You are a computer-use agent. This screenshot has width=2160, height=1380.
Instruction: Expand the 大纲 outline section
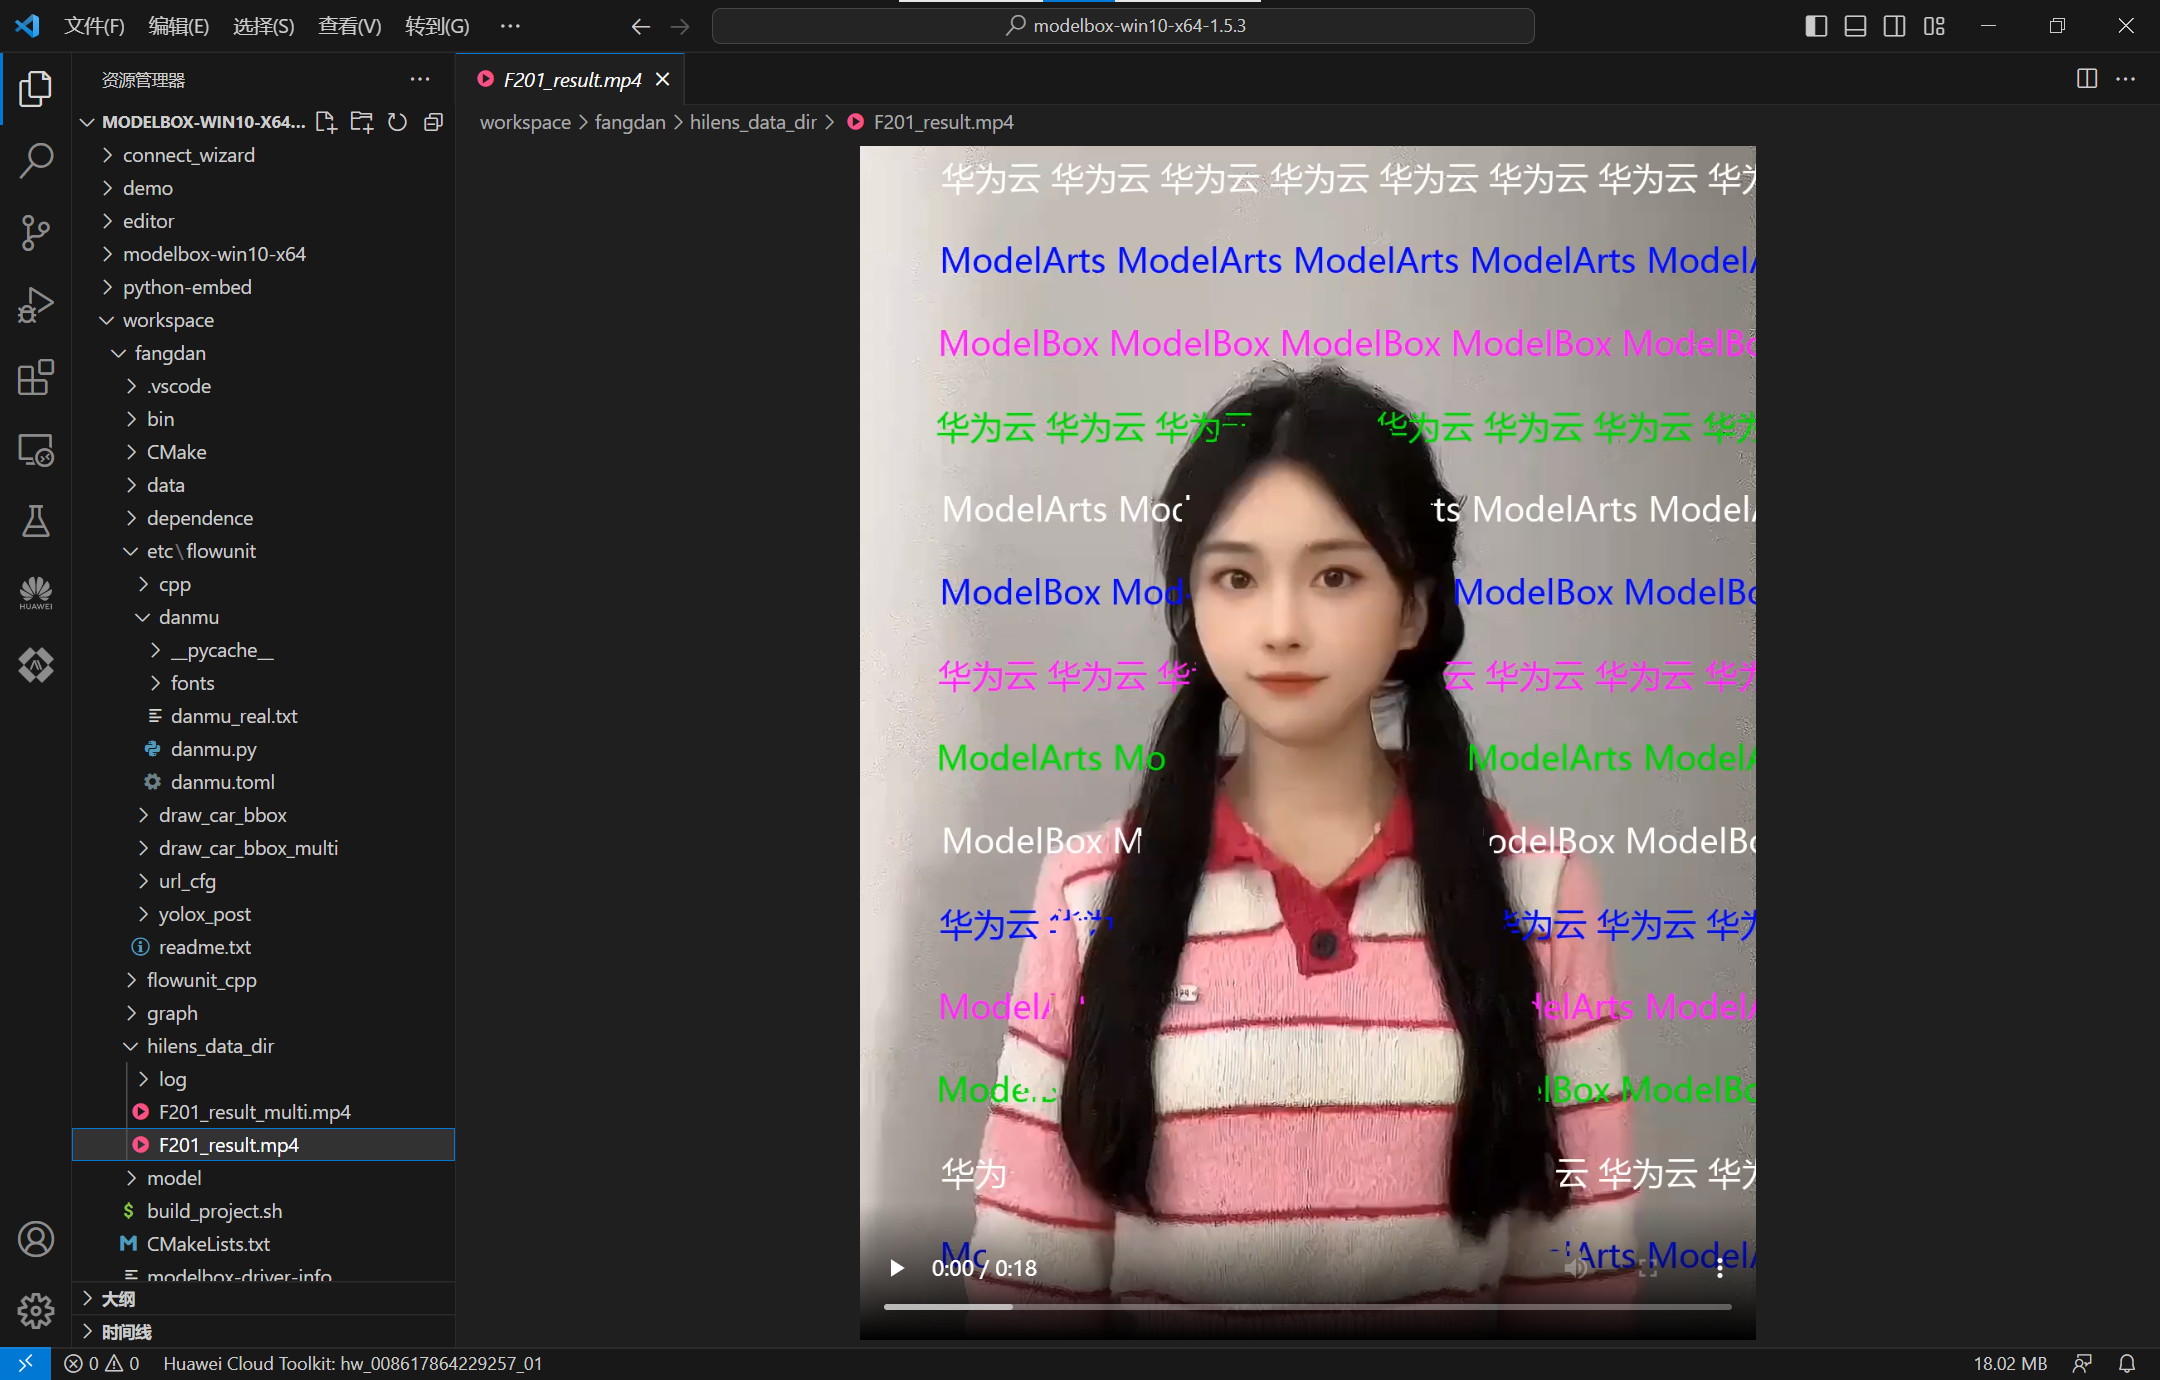coord(118,1299)
